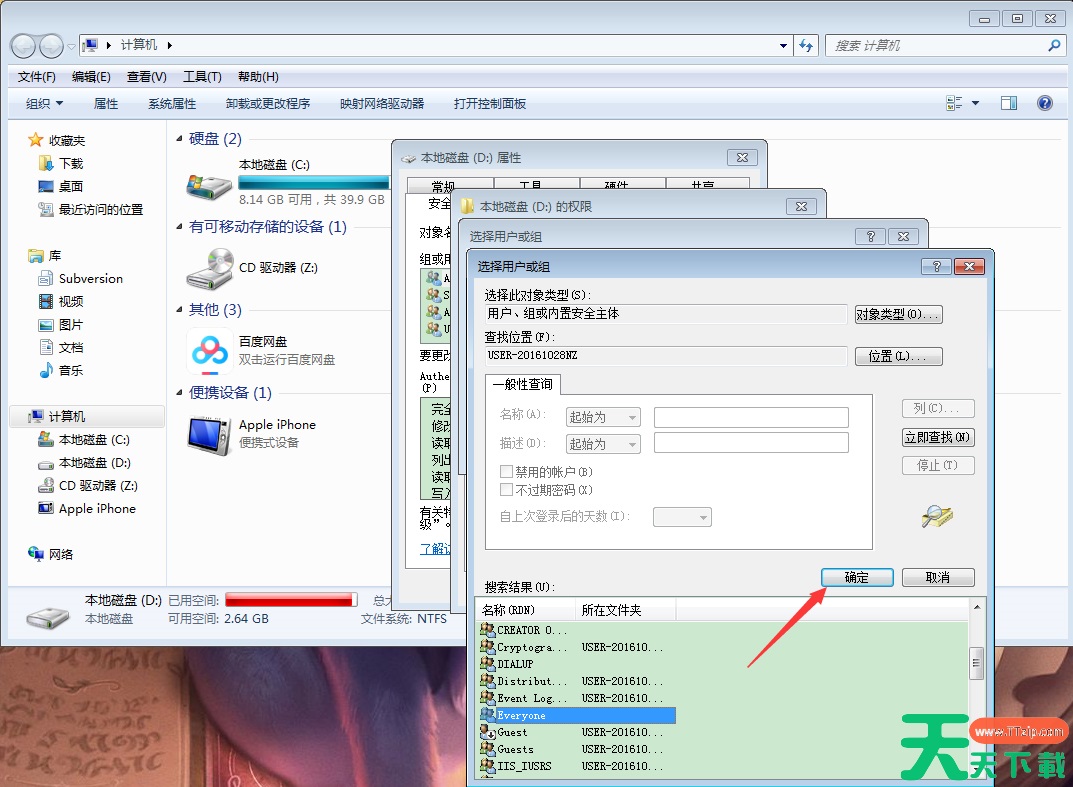Click the change view icon
Screen dimensions: 1073x787
[x=954, y=103]
